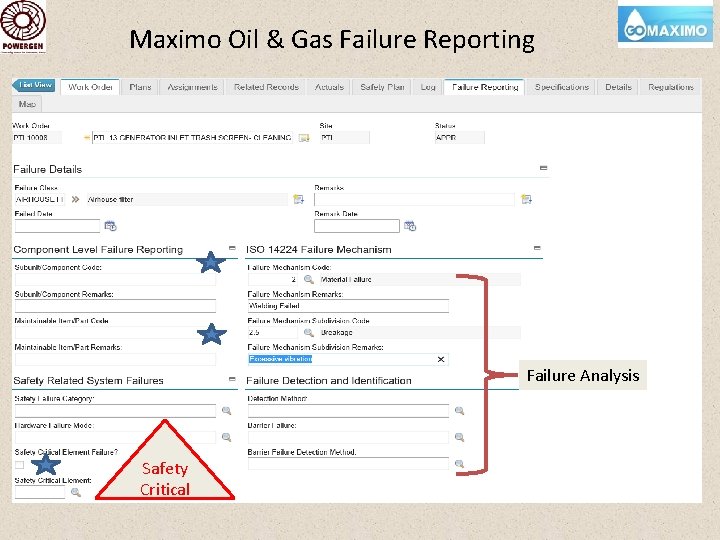Select the Safety Plan tab
Image resolution: width=720 pixels, height=540 pixels.
(x=382, y=87)
